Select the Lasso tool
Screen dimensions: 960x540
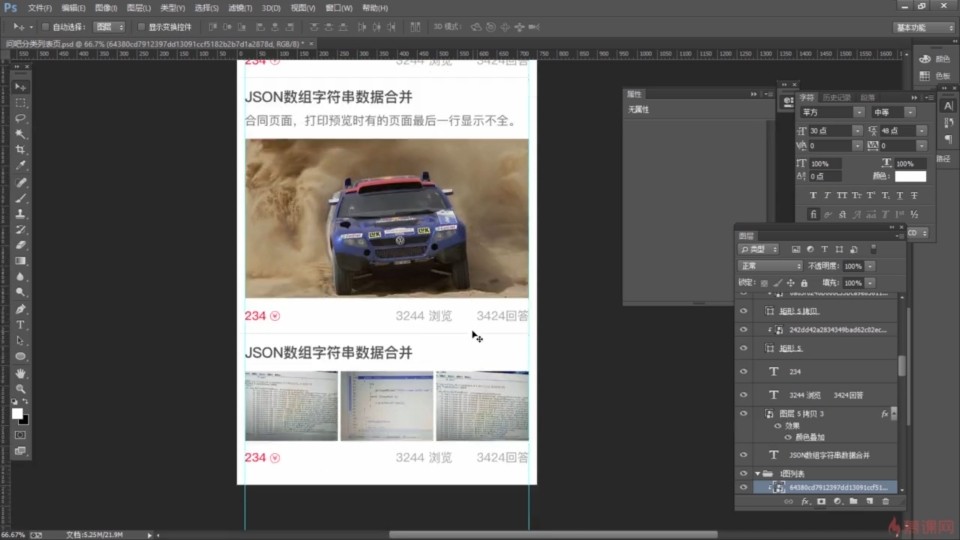pos(20,118)
